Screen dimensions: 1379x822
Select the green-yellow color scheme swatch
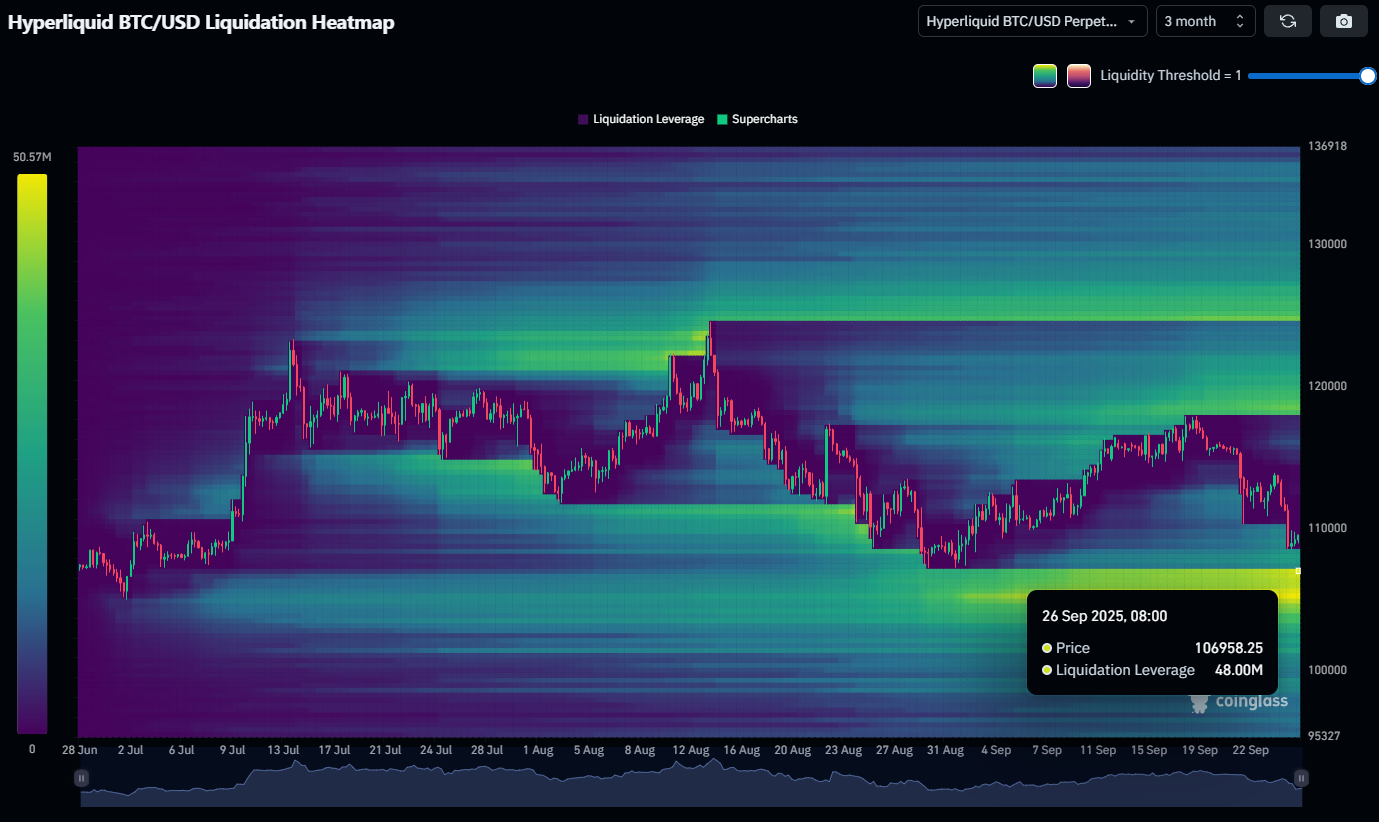point(1045,76)
